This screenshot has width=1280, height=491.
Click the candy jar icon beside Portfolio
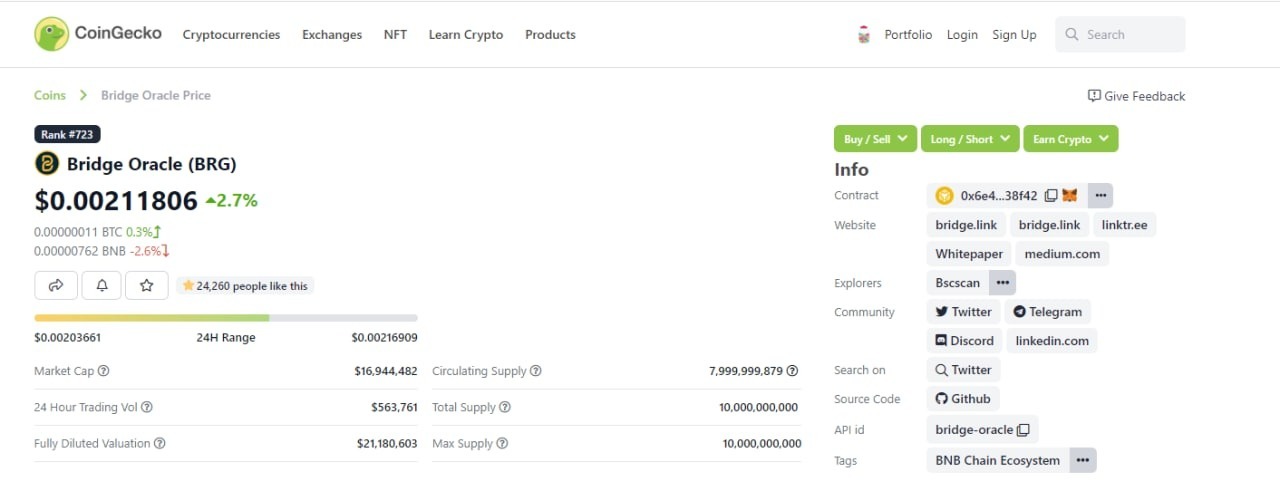coord(864,35)
